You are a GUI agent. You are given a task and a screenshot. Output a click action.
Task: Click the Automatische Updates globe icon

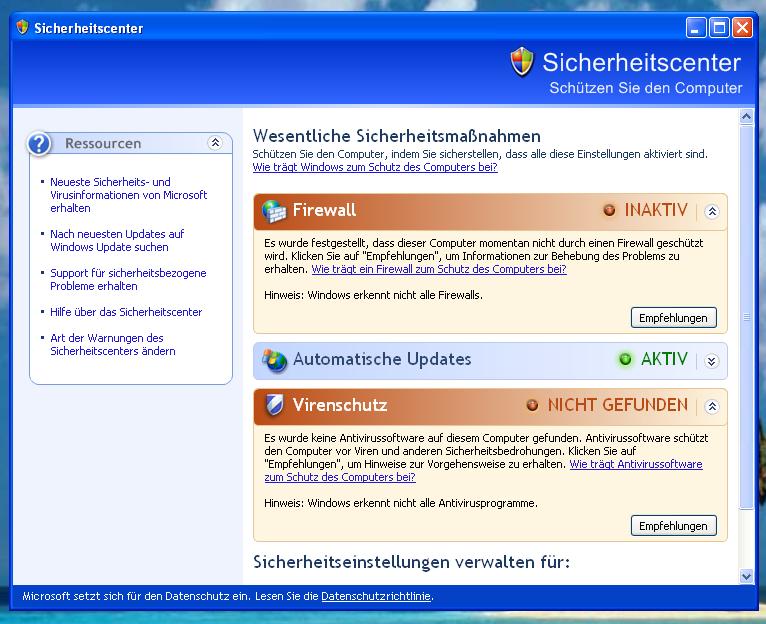pyautogui.click(x=275, y=361)
